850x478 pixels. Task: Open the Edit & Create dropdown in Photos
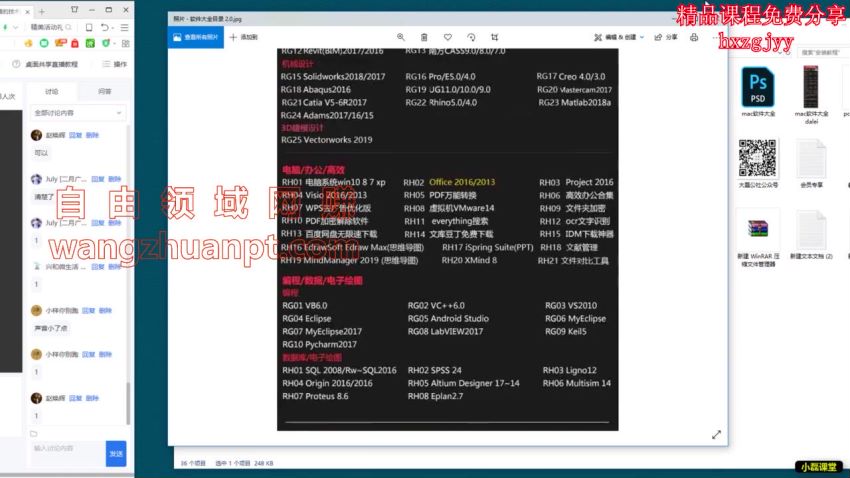pyautogui.click(x=619, y=37)
